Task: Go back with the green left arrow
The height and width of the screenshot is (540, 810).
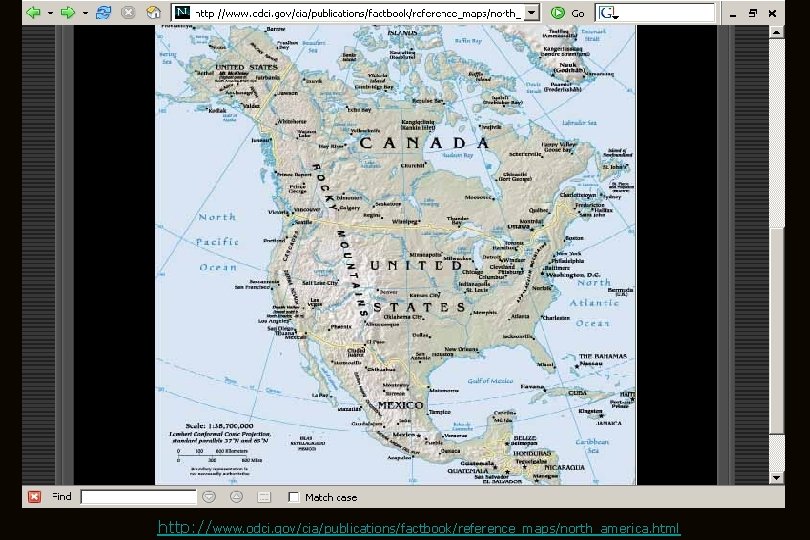Action: (34, 12)
